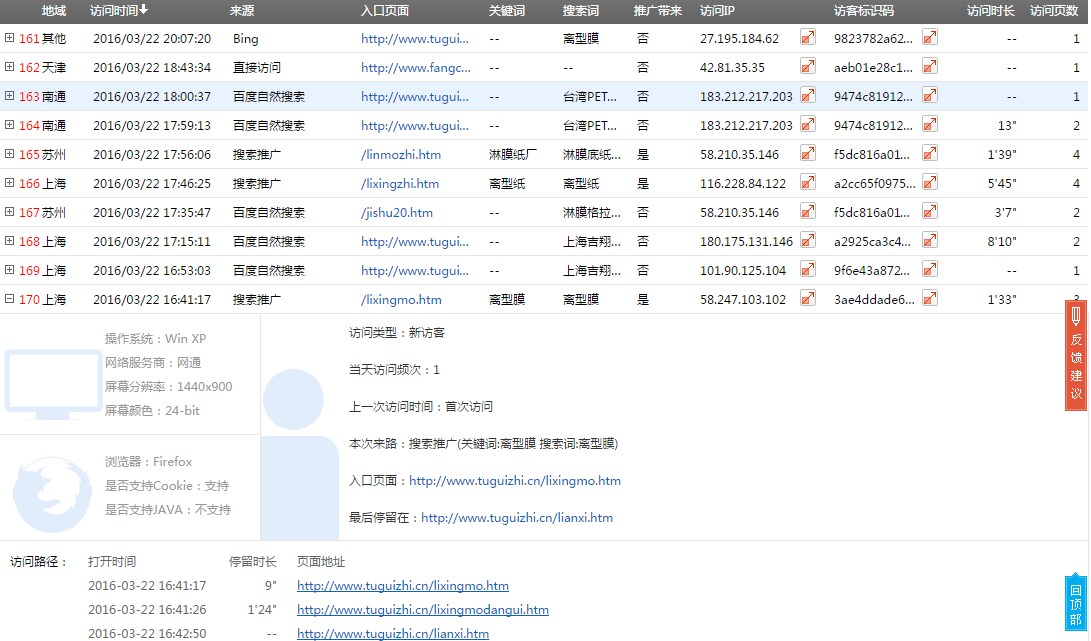Viewport: 1091px width, 641px height.
Task: Click the lixingmodangui.htm page link
Action: (423, 610)
